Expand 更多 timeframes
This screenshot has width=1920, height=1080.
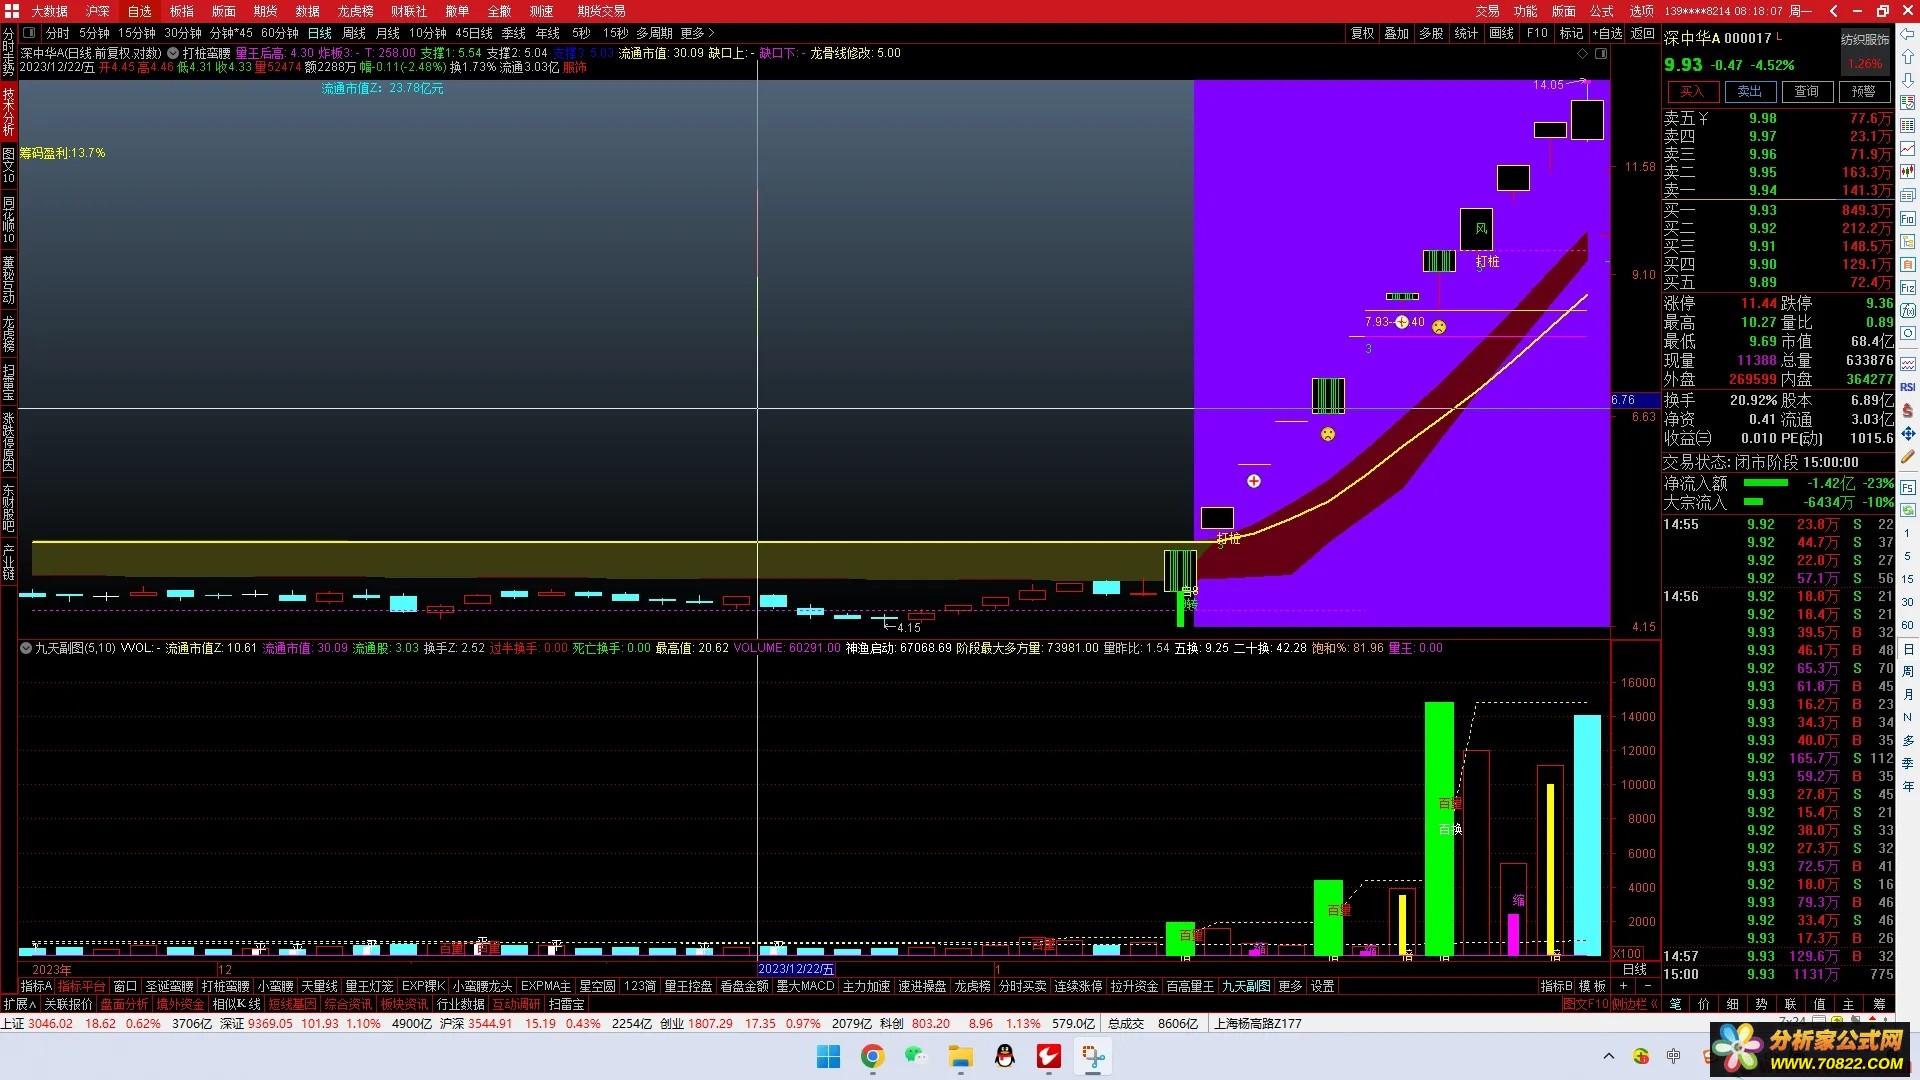pos(697,33)
